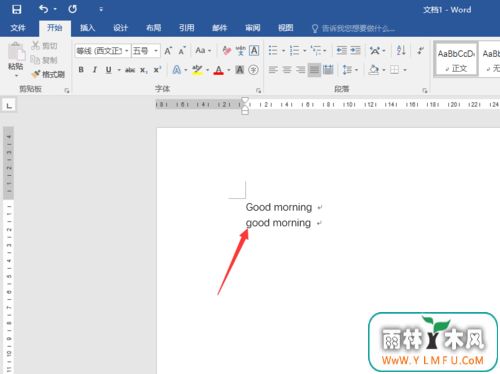500x374 pixels.
Task: Increase the paragraph indent
Action: tap(355, 50)
